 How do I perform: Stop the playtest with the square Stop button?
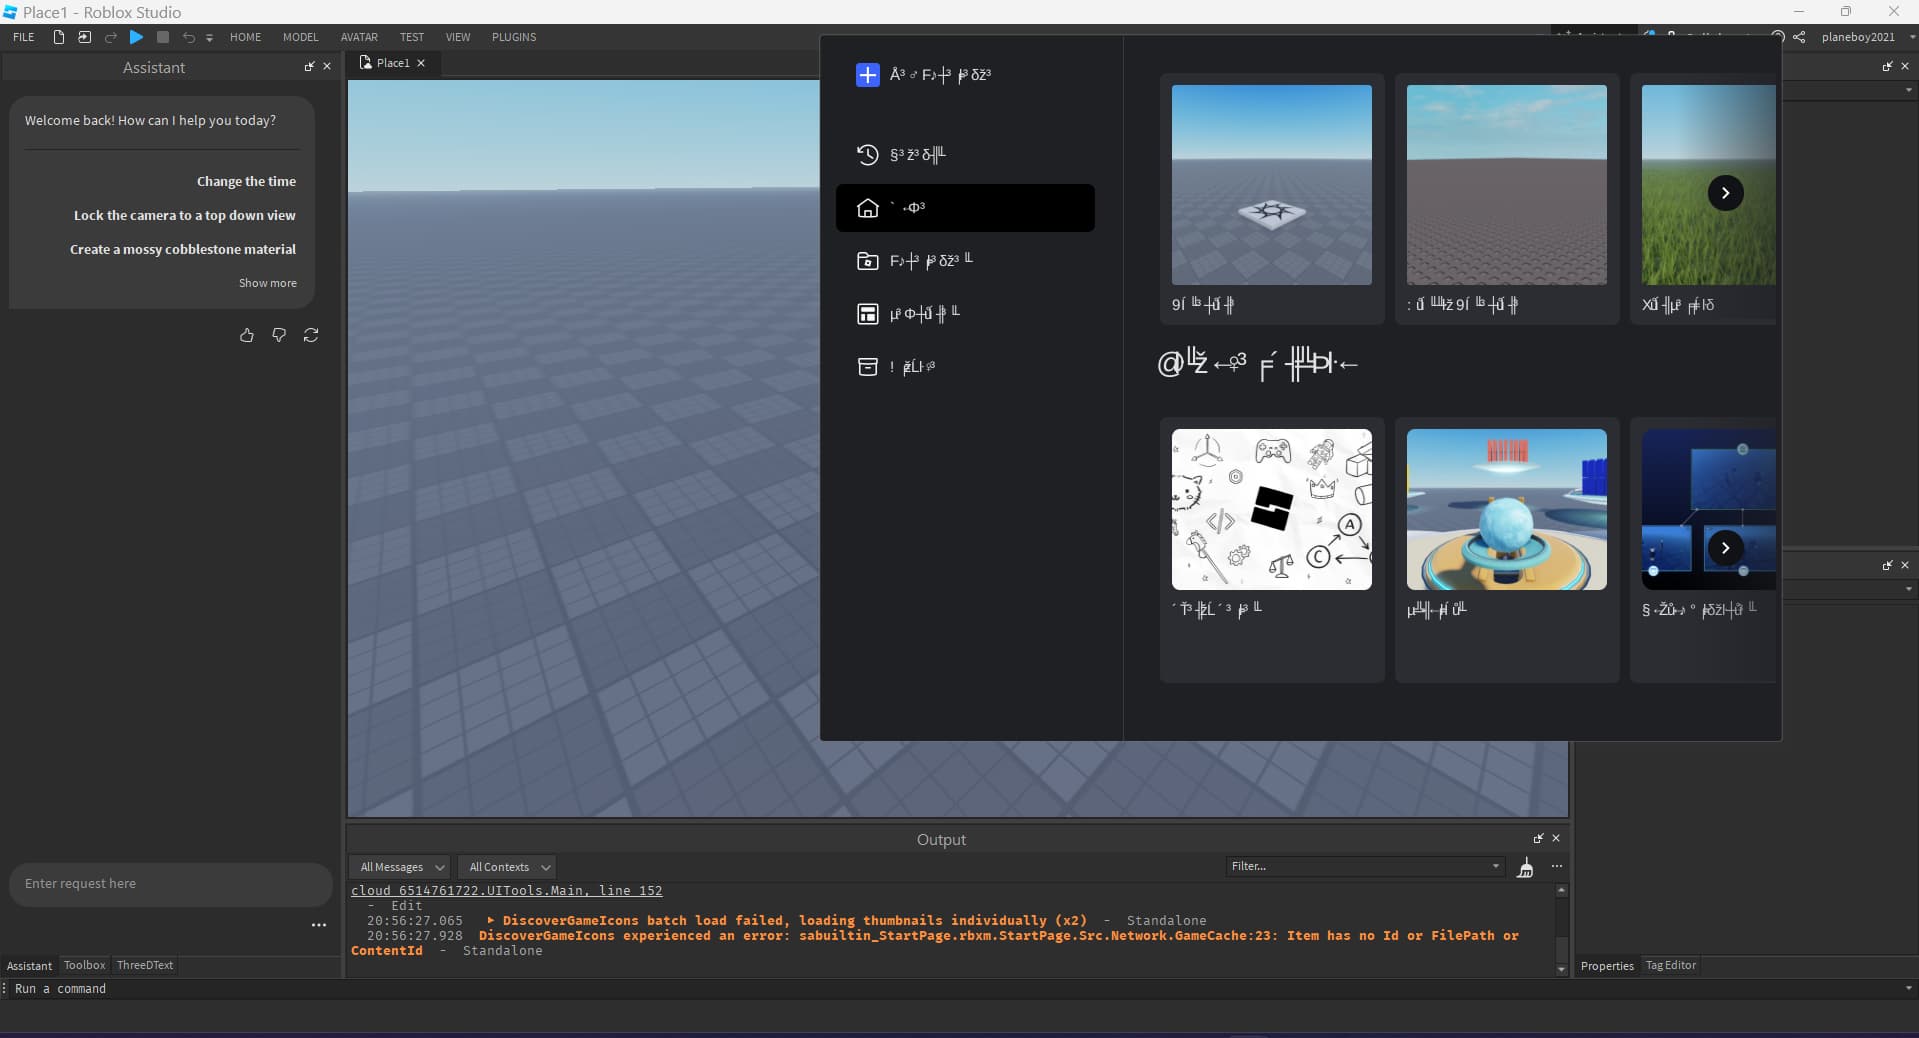(x=163, y=37)
